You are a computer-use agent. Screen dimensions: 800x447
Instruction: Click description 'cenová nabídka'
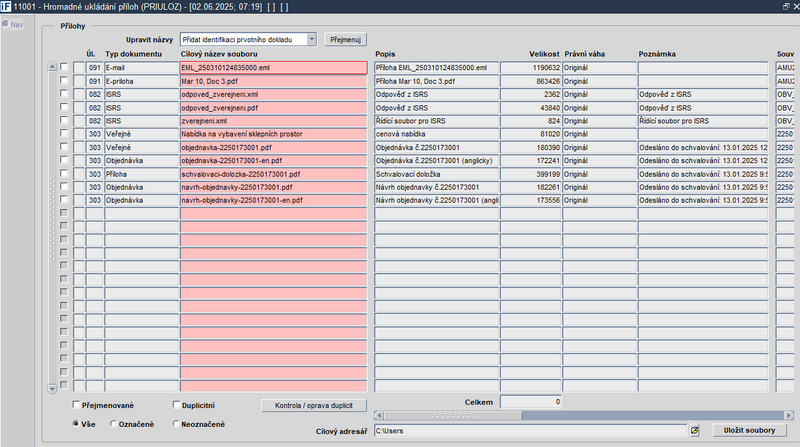436,134
